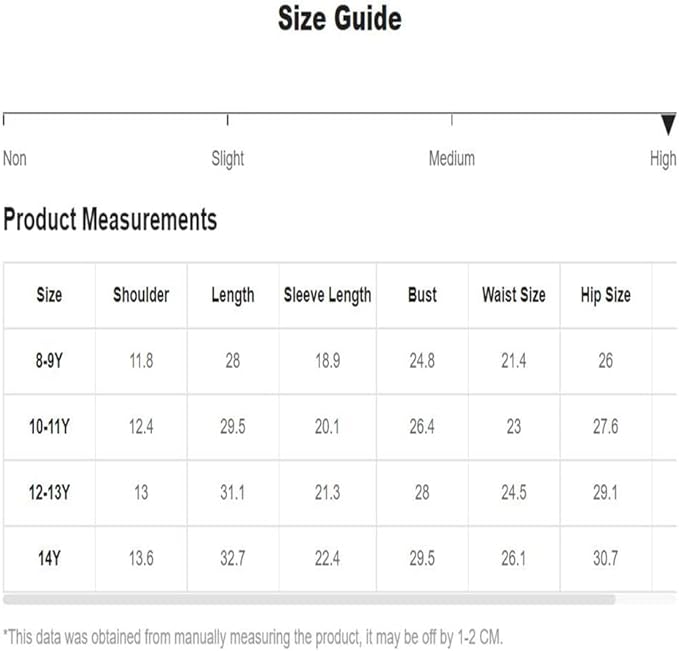Click the Product Measurements heading
Image resolution: width=679 pixels, height=651 pixels.
coord(110,219)
